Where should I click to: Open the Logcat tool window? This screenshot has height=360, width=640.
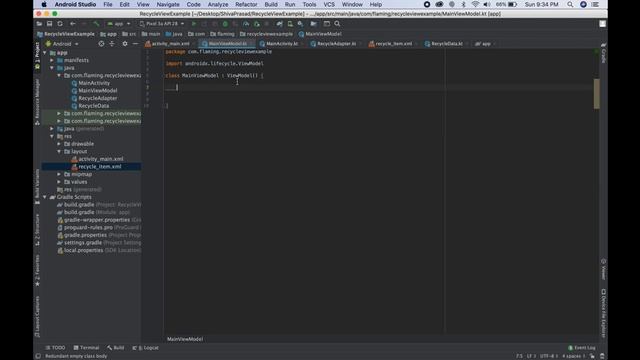(146, 348)
